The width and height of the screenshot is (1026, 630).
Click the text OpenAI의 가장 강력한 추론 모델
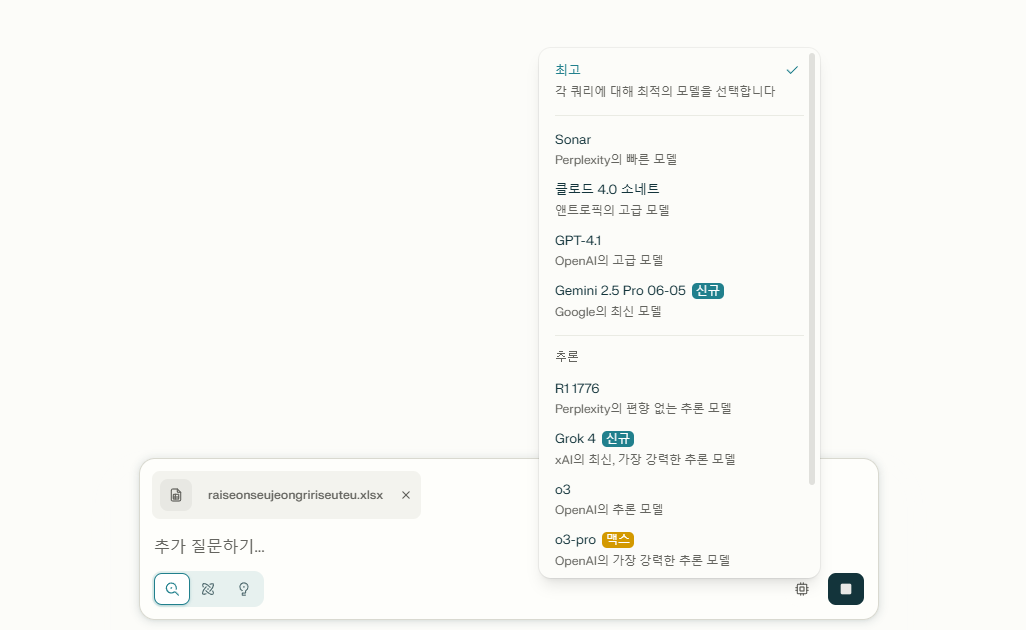(643, 561)
